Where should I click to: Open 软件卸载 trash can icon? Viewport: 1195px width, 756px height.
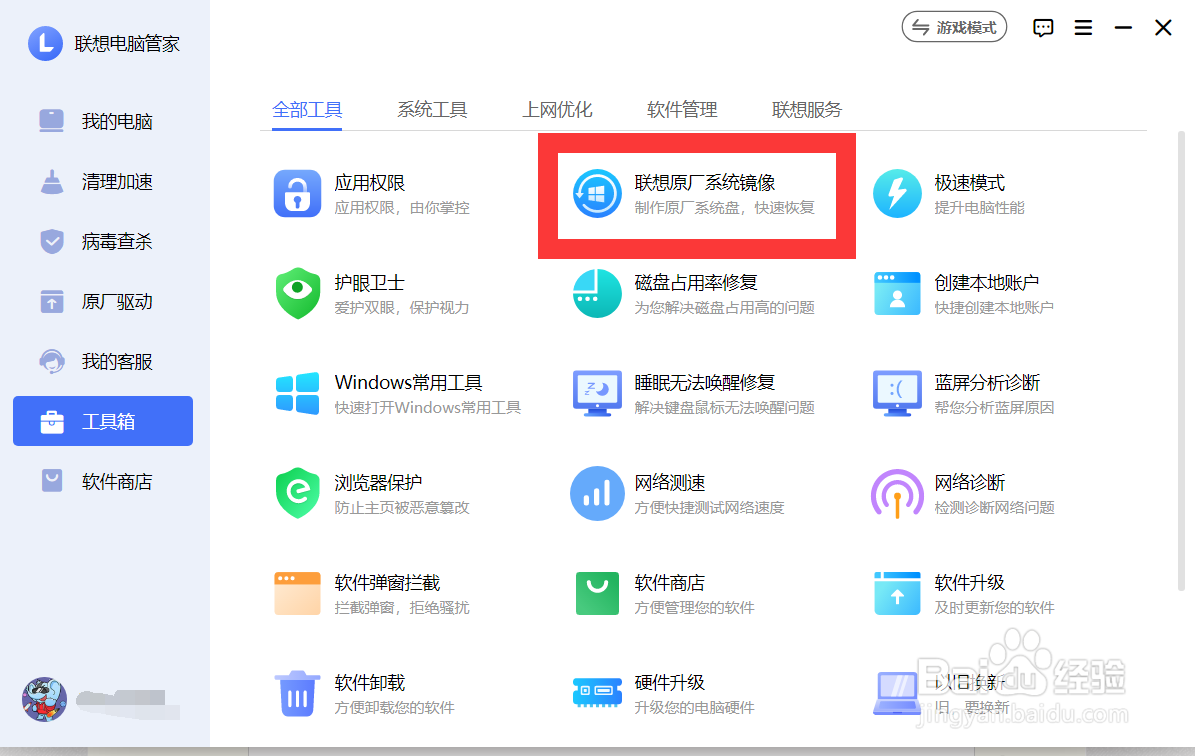click(297, 694)
